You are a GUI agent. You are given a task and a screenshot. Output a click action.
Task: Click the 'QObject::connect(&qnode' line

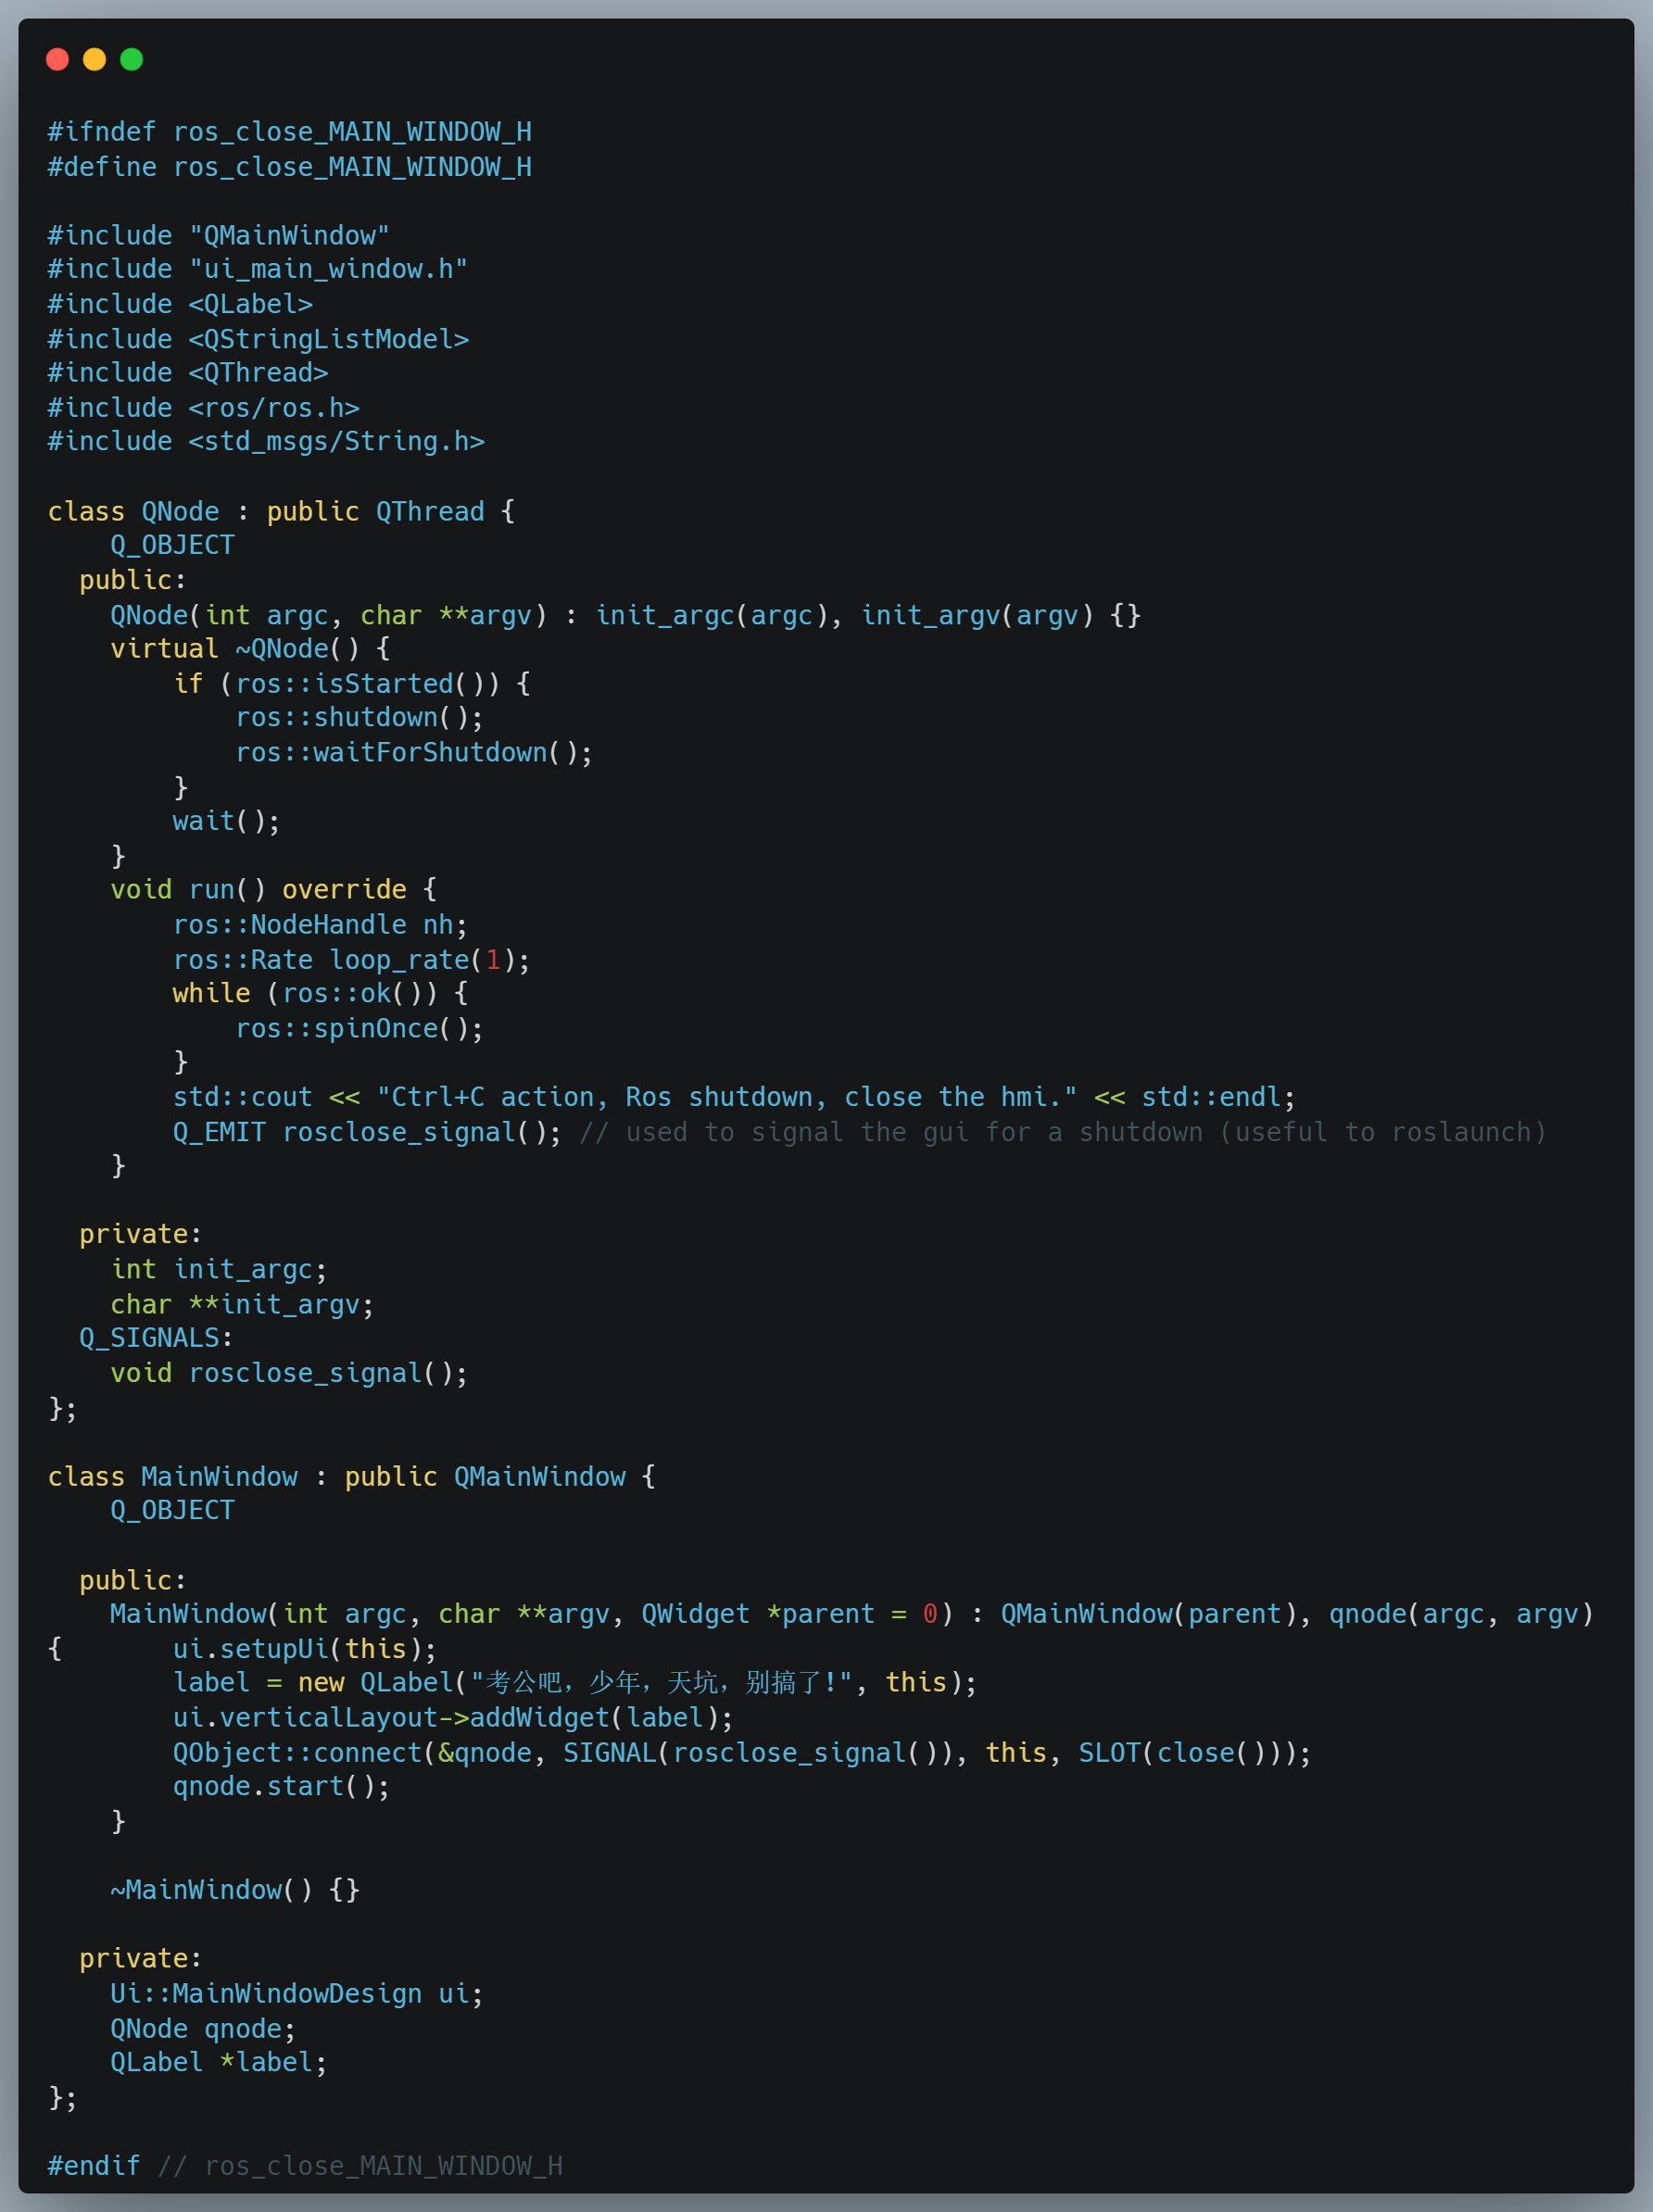(x=743, y=1754)
